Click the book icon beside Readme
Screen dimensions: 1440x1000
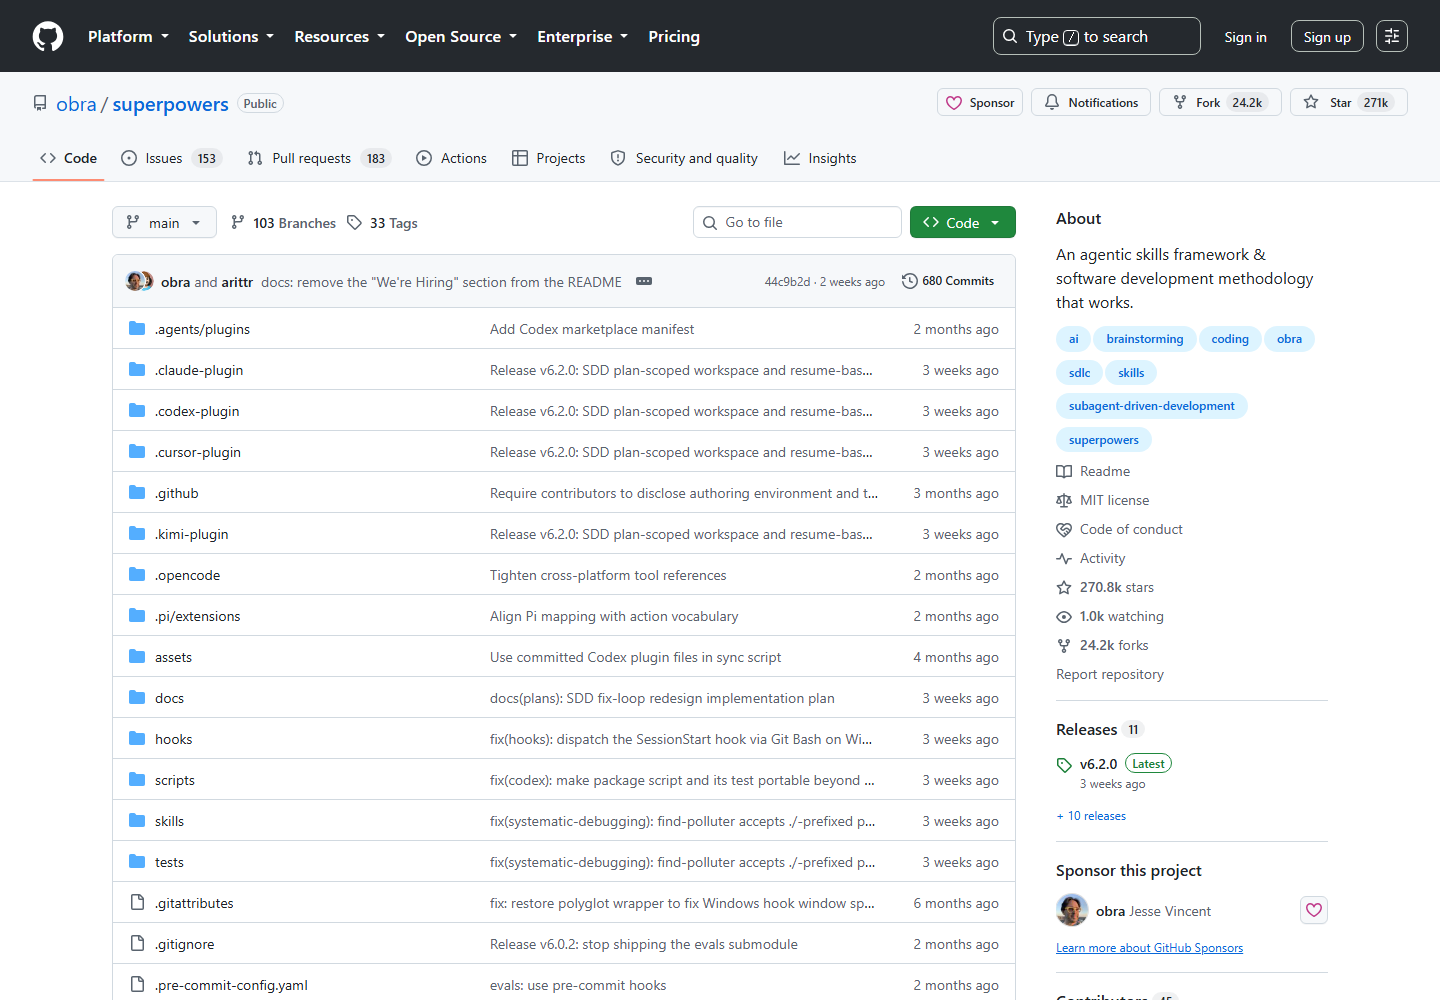coord(1064,471)
